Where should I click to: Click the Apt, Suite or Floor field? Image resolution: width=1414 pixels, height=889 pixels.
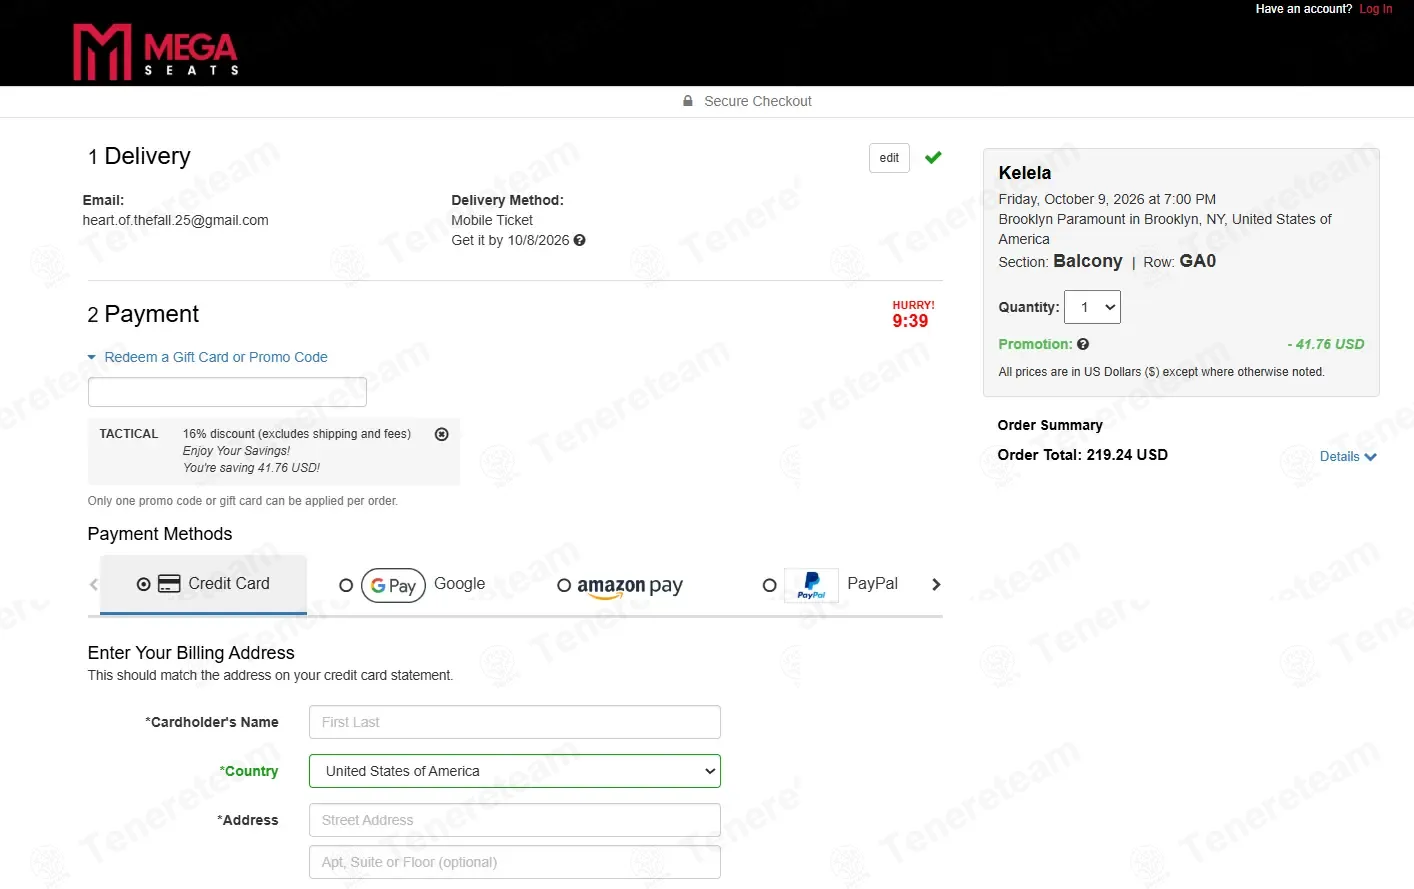515,862
